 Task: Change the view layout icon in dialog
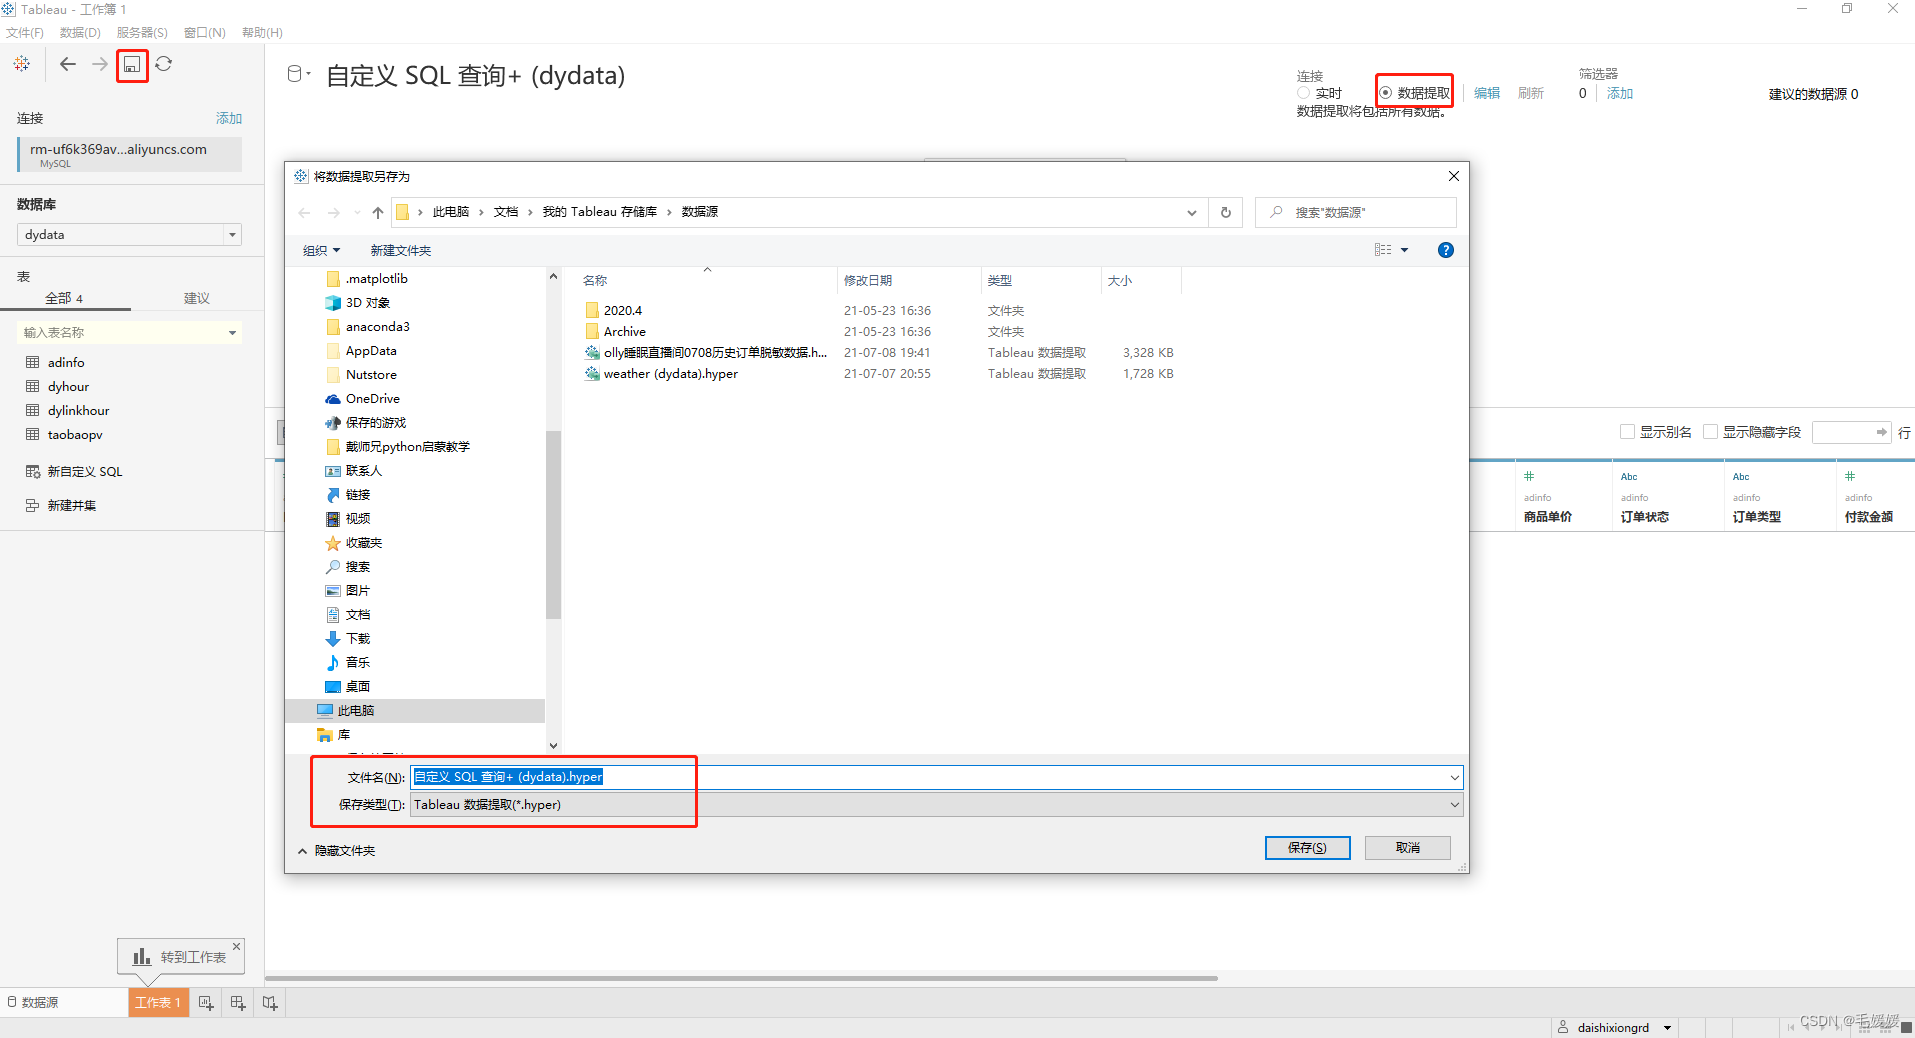click(1383, 250)
